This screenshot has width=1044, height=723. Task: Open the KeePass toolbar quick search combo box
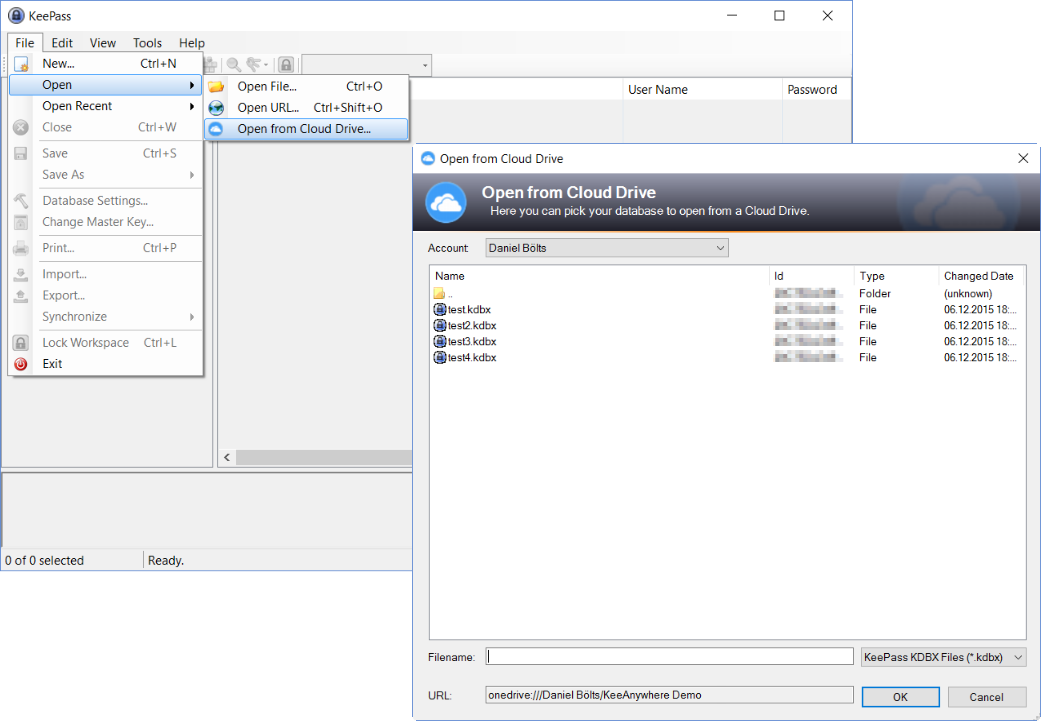point(366,65)
